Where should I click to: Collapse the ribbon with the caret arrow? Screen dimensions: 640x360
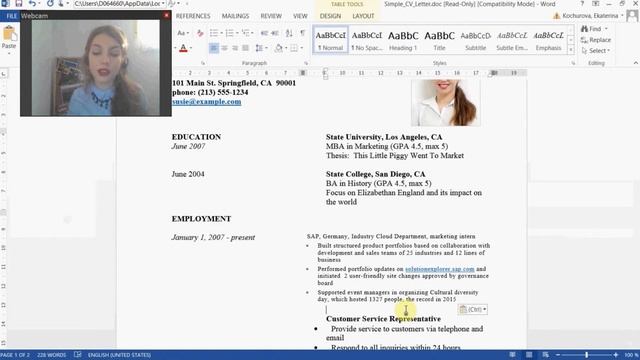(636, 63)
